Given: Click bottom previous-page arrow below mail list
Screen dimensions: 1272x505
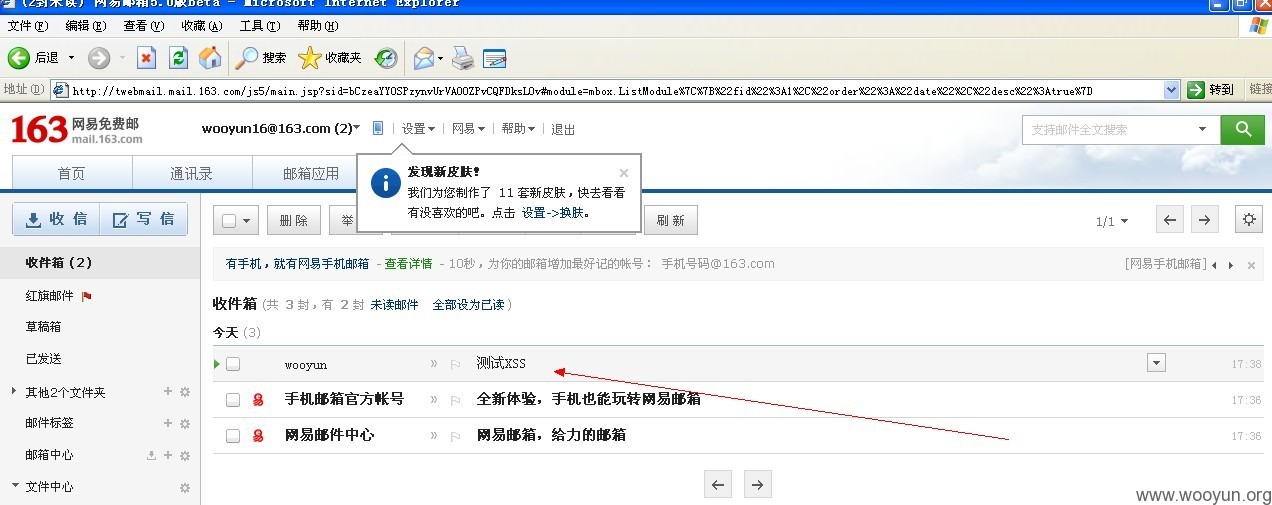Looking at the screenshot, I should pos(717,485).
